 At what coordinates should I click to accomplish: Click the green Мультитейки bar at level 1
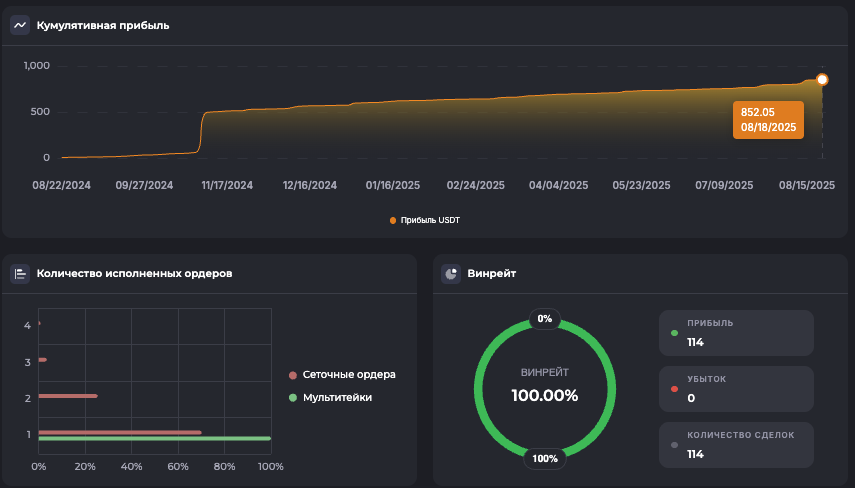[154, 438]
